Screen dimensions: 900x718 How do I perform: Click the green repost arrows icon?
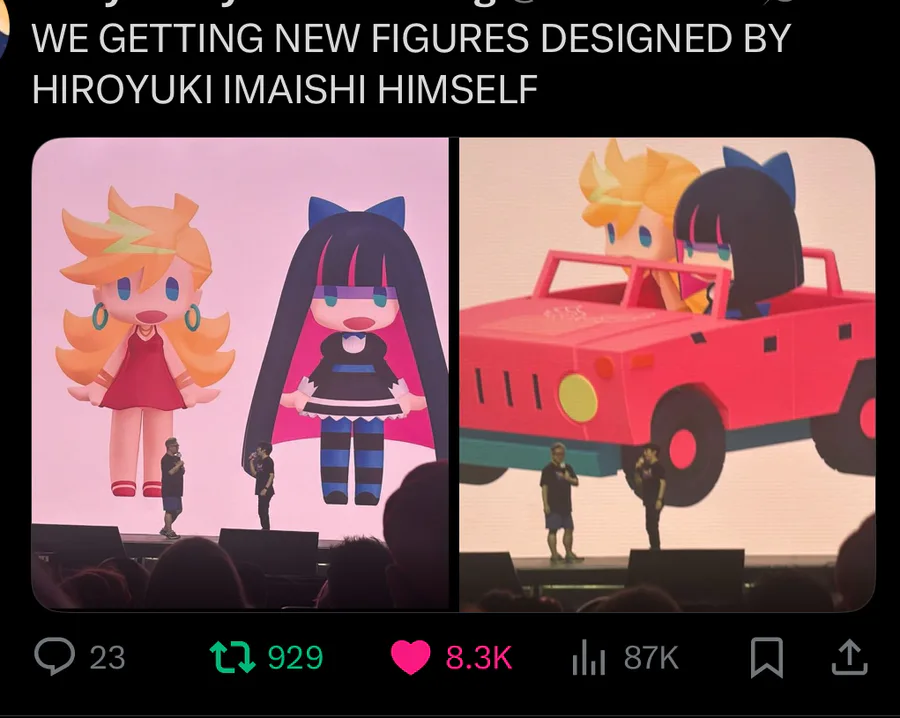pos(232,657)
